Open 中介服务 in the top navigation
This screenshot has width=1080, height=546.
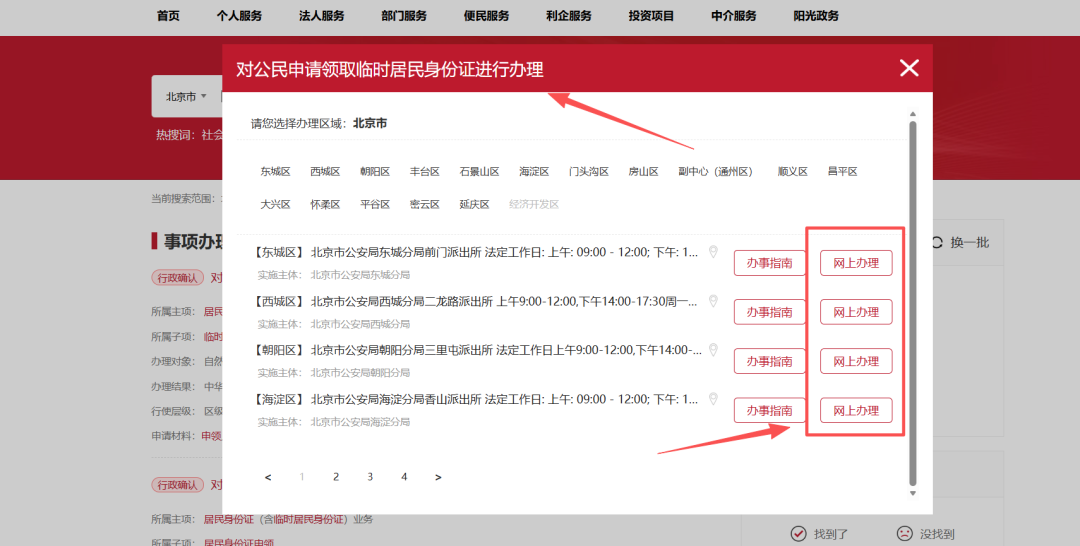(x=734, y=16)
